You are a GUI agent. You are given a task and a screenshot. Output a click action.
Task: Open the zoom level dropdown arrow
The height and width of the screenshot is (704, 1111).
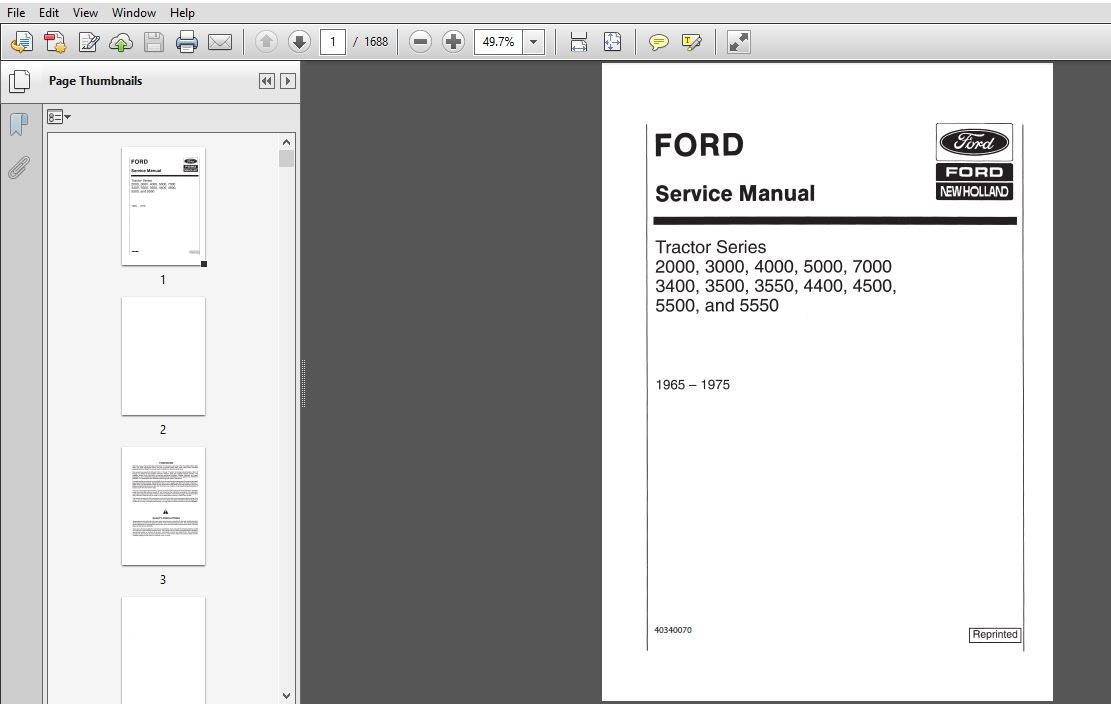point(534,42)
